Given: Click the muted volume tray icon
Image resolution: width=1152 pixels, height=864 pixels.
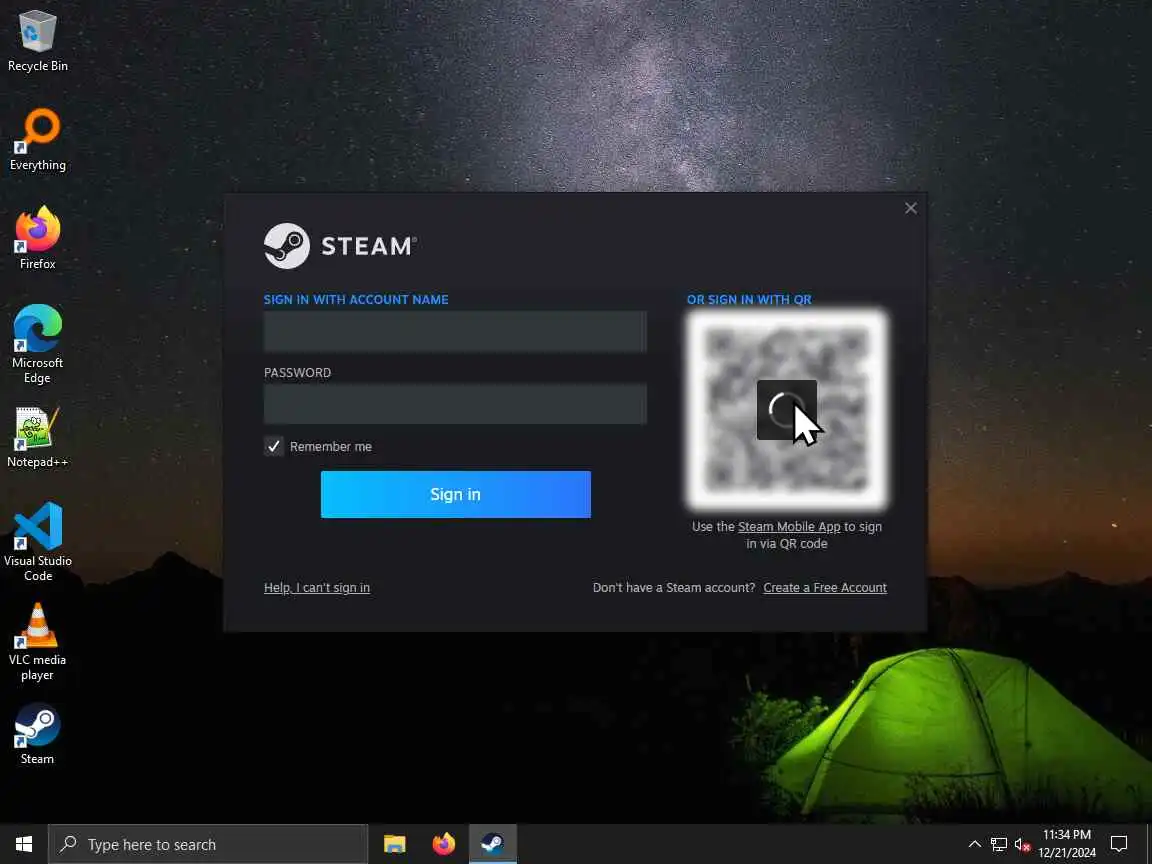Looking at the screenshot, I should 1022,844.
